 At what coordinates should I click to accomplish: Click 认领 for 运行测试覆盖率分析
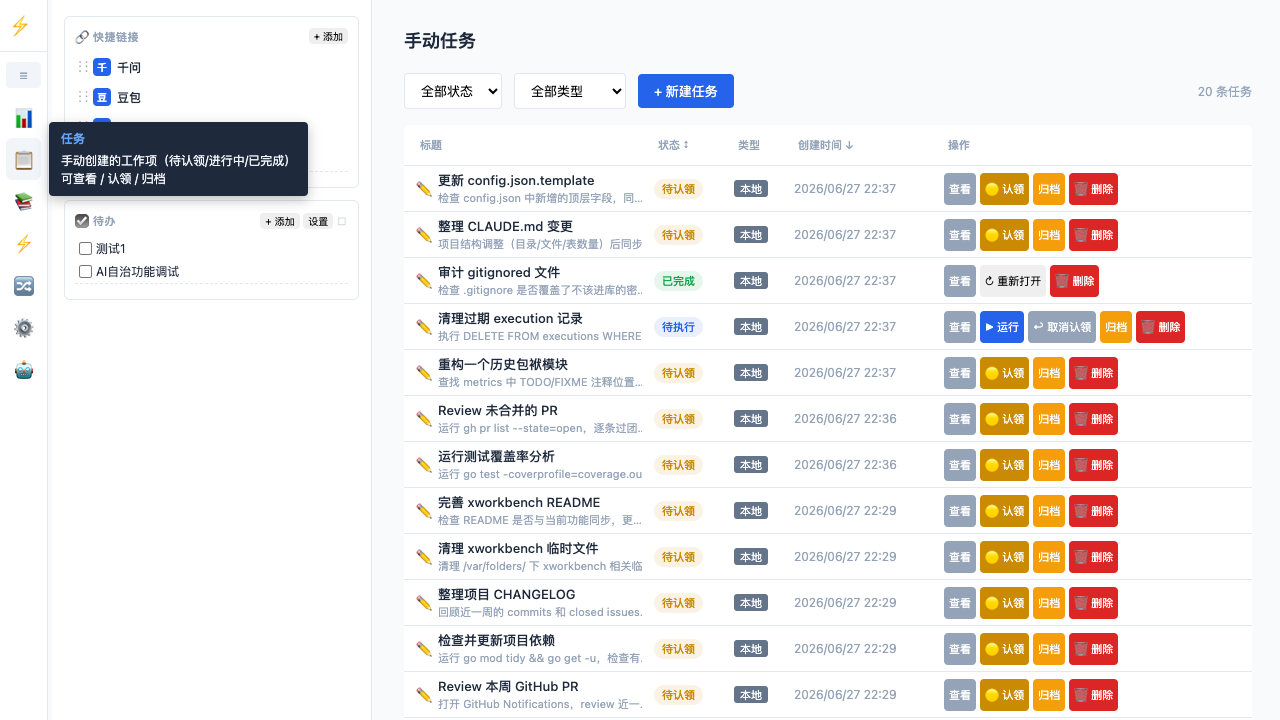1004,465
